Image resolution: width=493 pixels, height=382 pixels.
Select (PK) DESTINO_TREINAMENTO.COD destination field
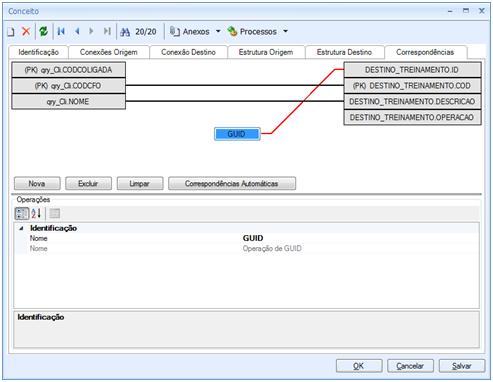(412, 86)
